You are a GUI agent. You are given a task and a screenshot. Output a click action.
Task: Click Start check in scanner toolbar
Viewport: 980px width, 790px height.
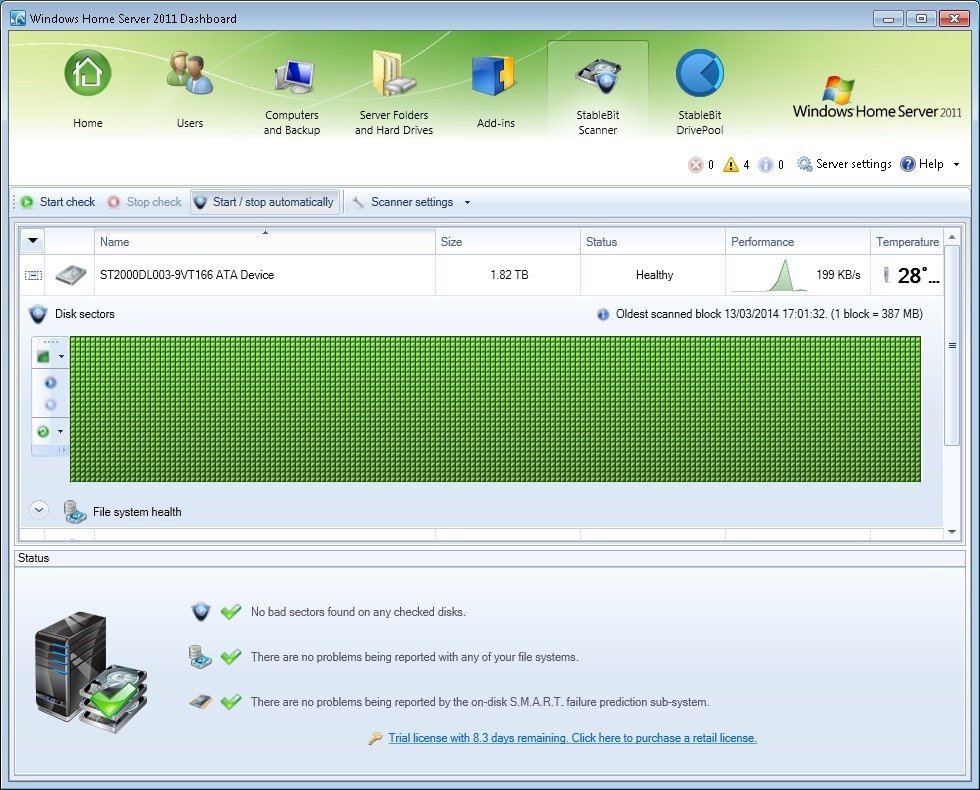(x=58, y=202)
